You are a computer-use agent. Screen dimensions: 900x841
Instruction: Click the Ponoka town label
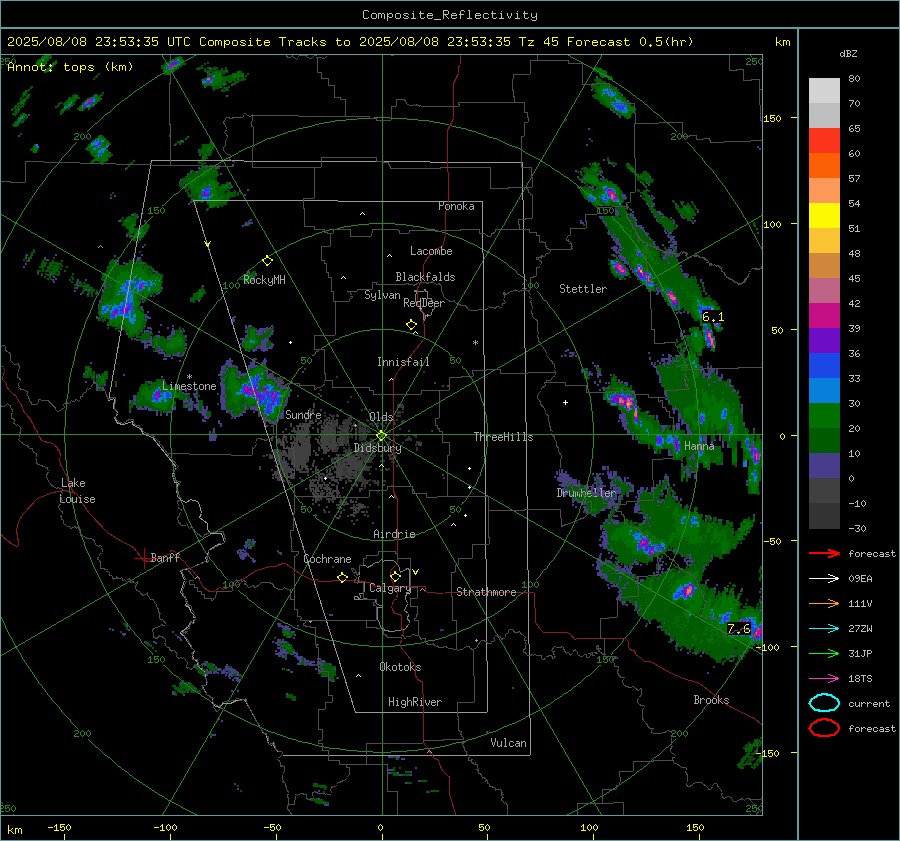pos(456,206)
